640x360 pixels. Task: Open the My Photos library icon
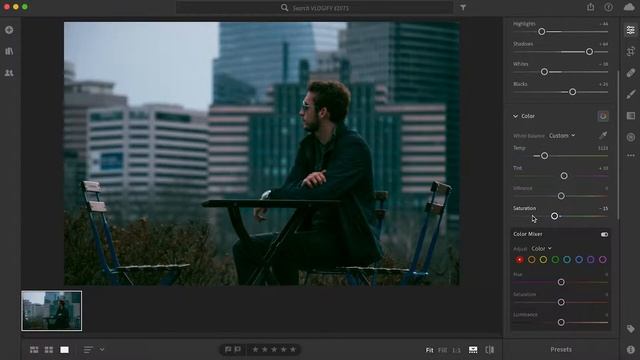point(9,51)
